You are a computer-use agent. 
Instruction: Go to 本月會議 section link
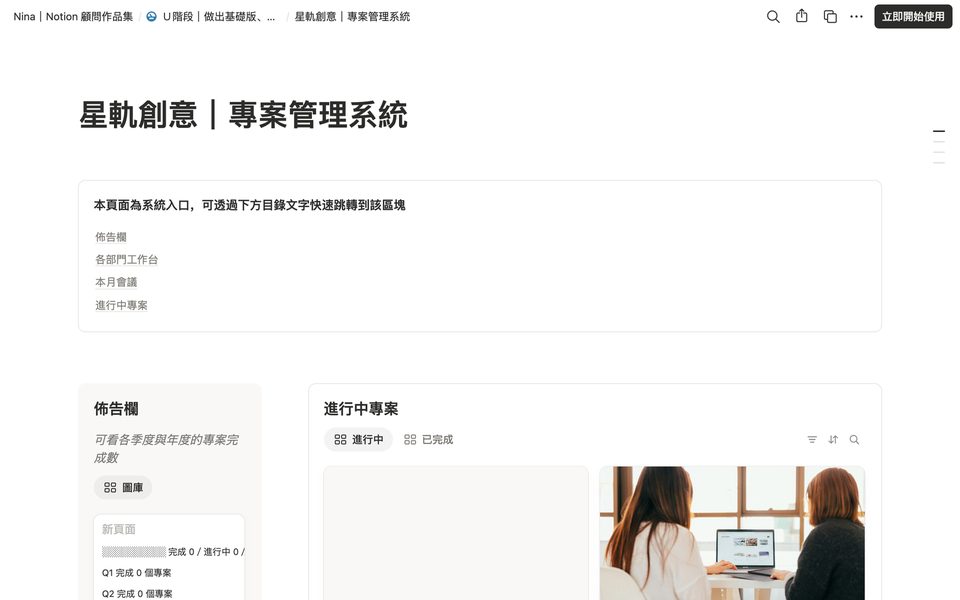pos(116,282)
